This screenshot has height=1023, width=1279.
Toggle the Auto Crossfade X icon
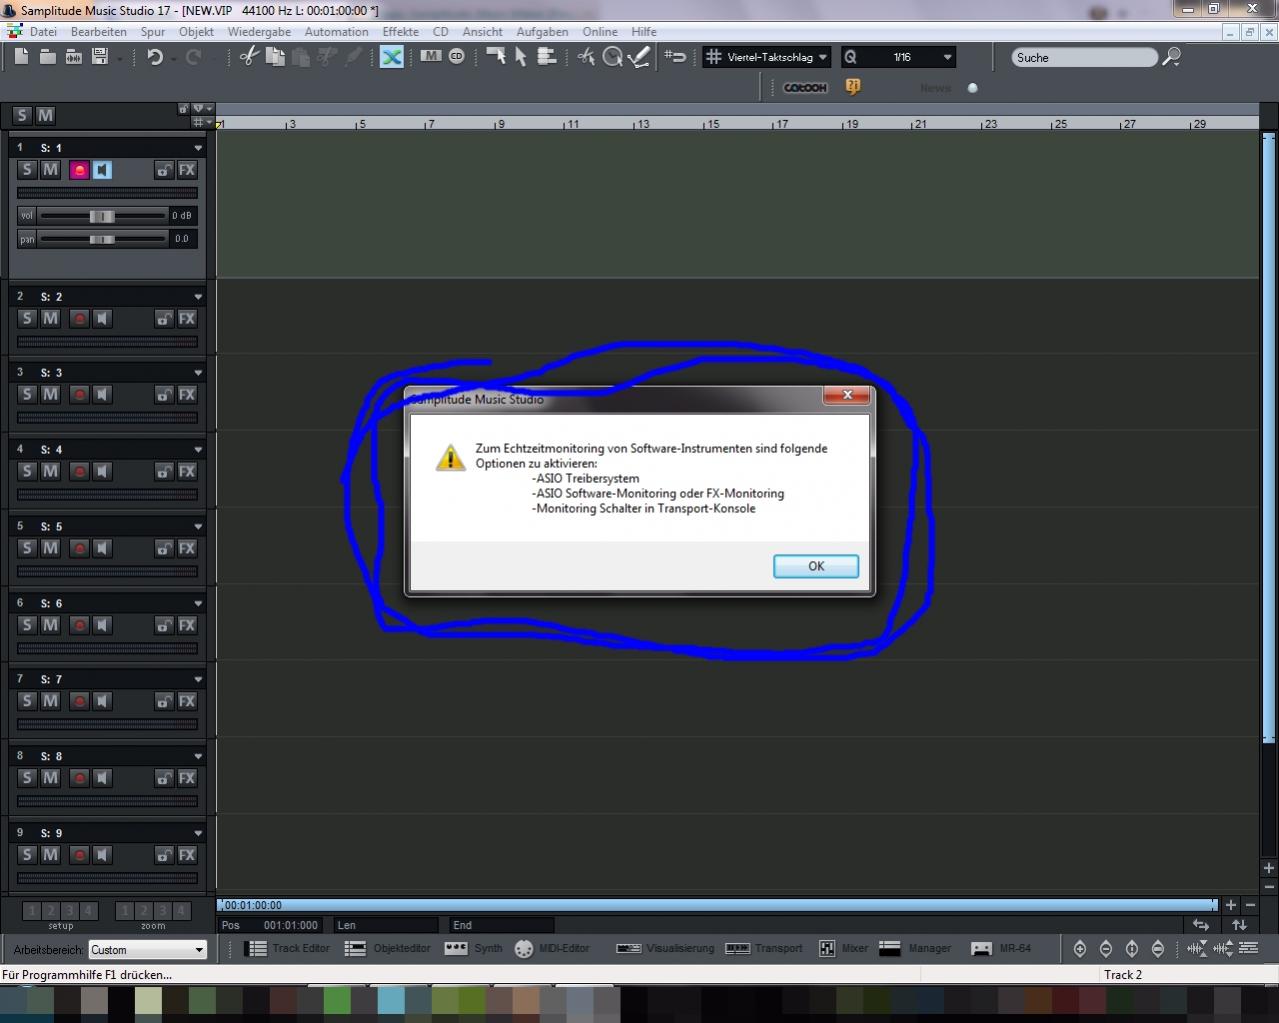click(392, 57)
